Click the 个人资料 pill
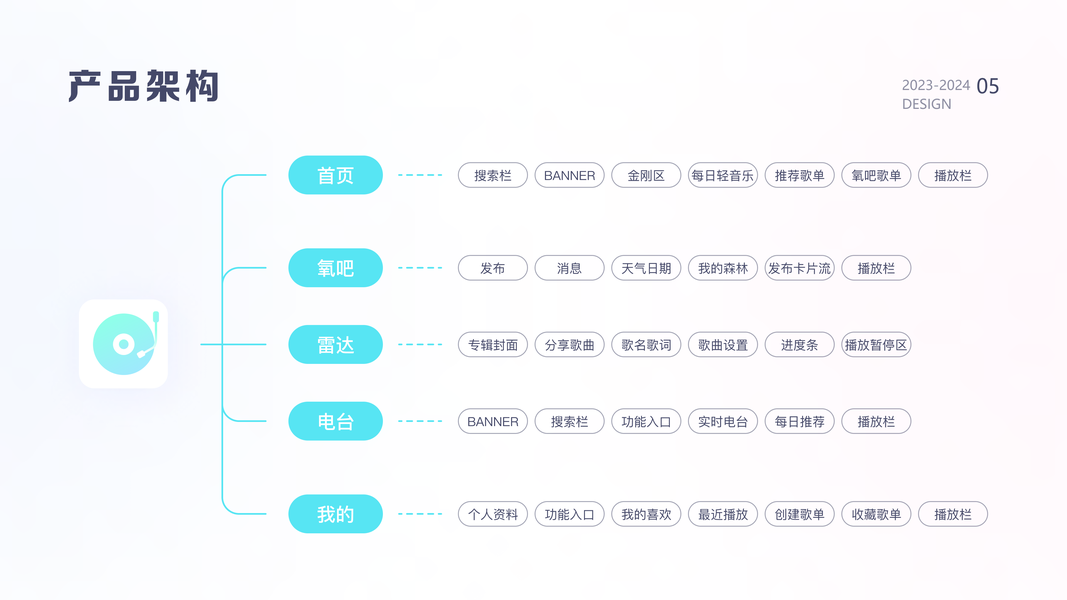 pos(493,514)
